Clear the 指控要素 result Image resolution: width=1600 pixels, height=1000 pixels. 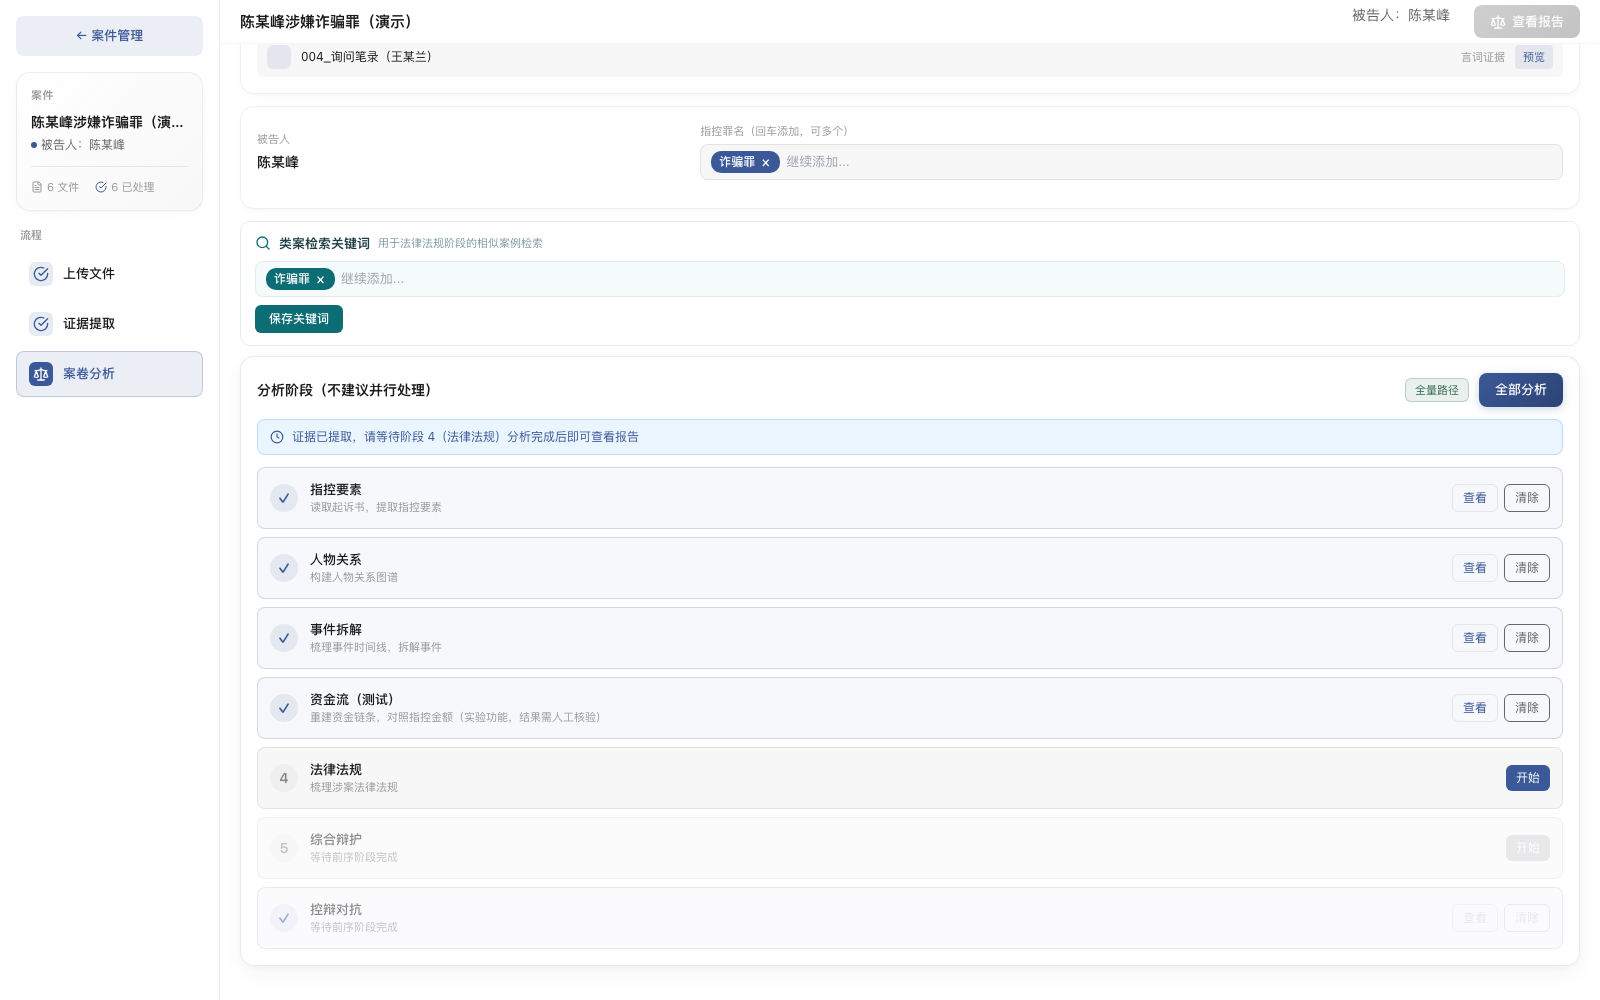coord(1527,498)
